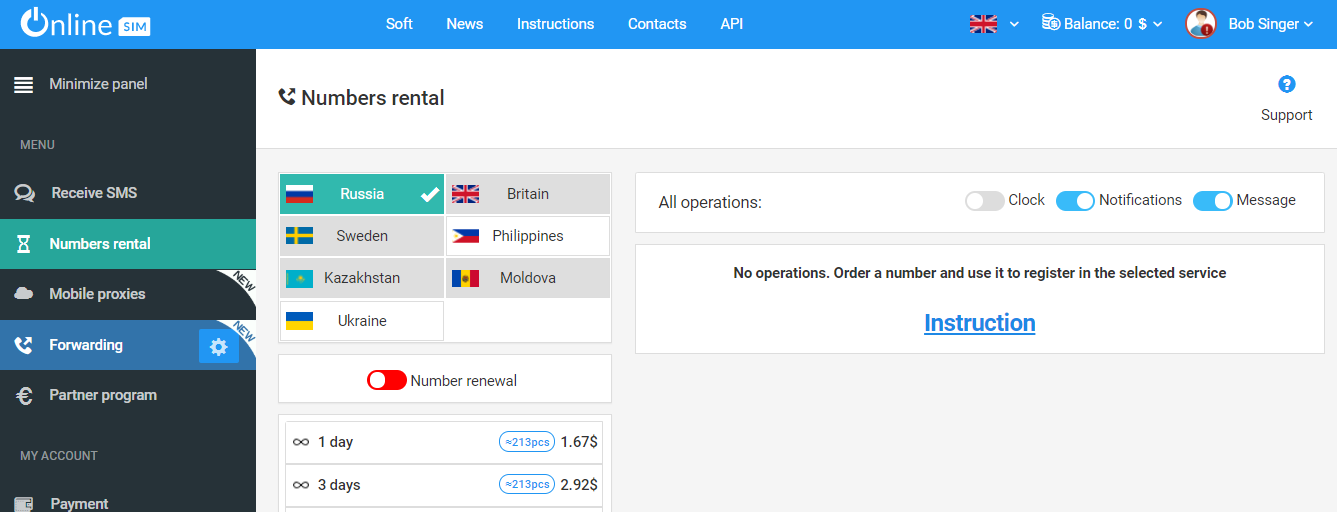Disable the Notifications switch
The height and width of the screenshot is (512, 1337).
1076,201
